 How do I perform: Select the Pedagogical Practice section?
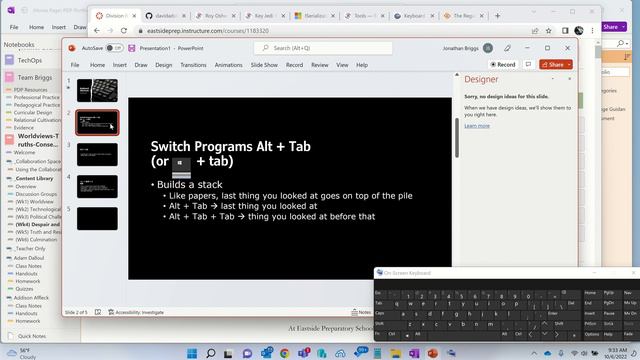pos(37,105)
